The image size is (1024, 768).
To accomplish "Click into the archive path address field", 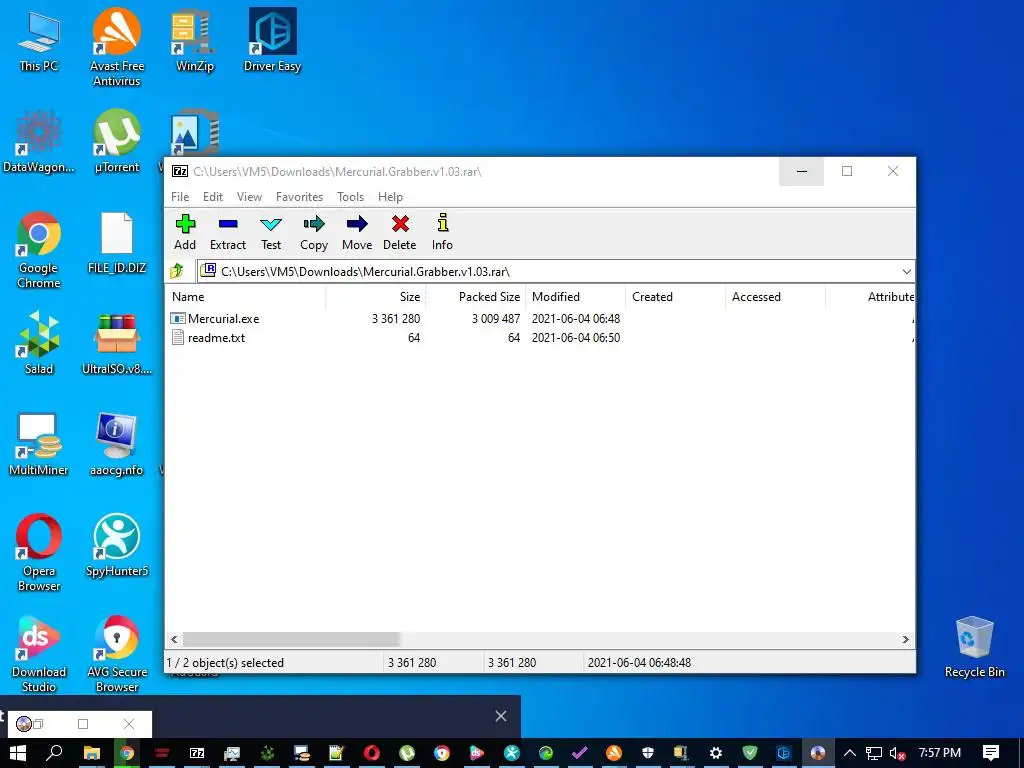I will (x=549, y=272).
